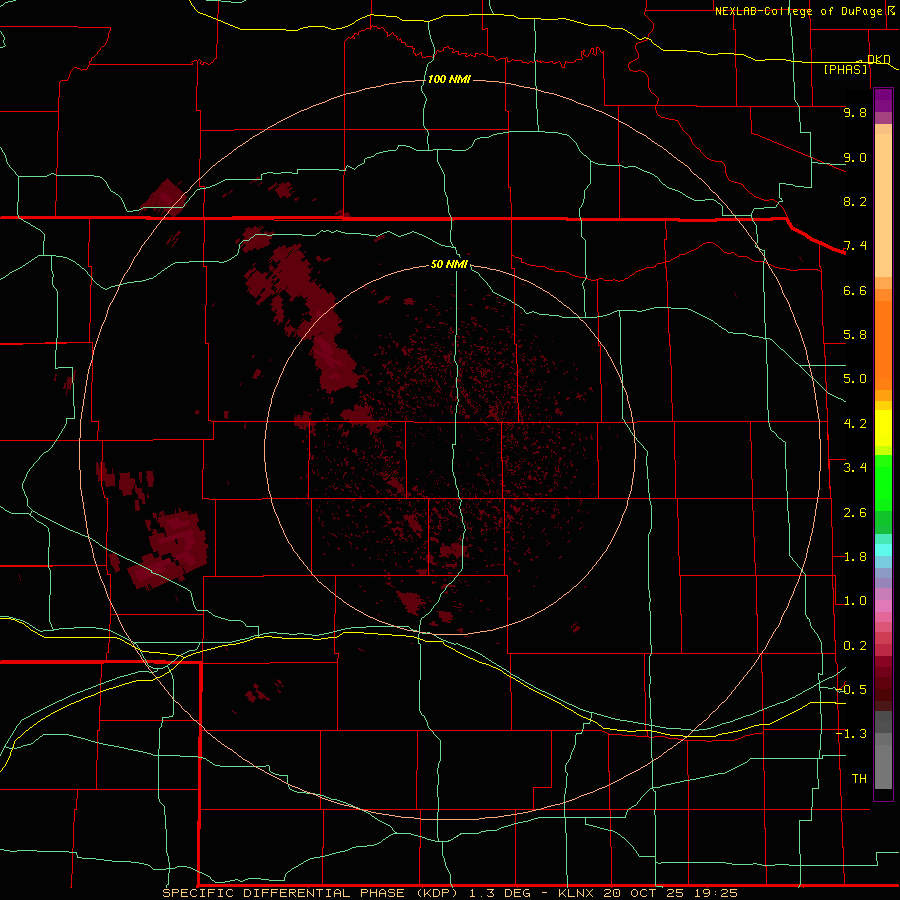Click the 20 OCT 25 date in the caption
Viewport: 900px width, 900px height.
643,893
